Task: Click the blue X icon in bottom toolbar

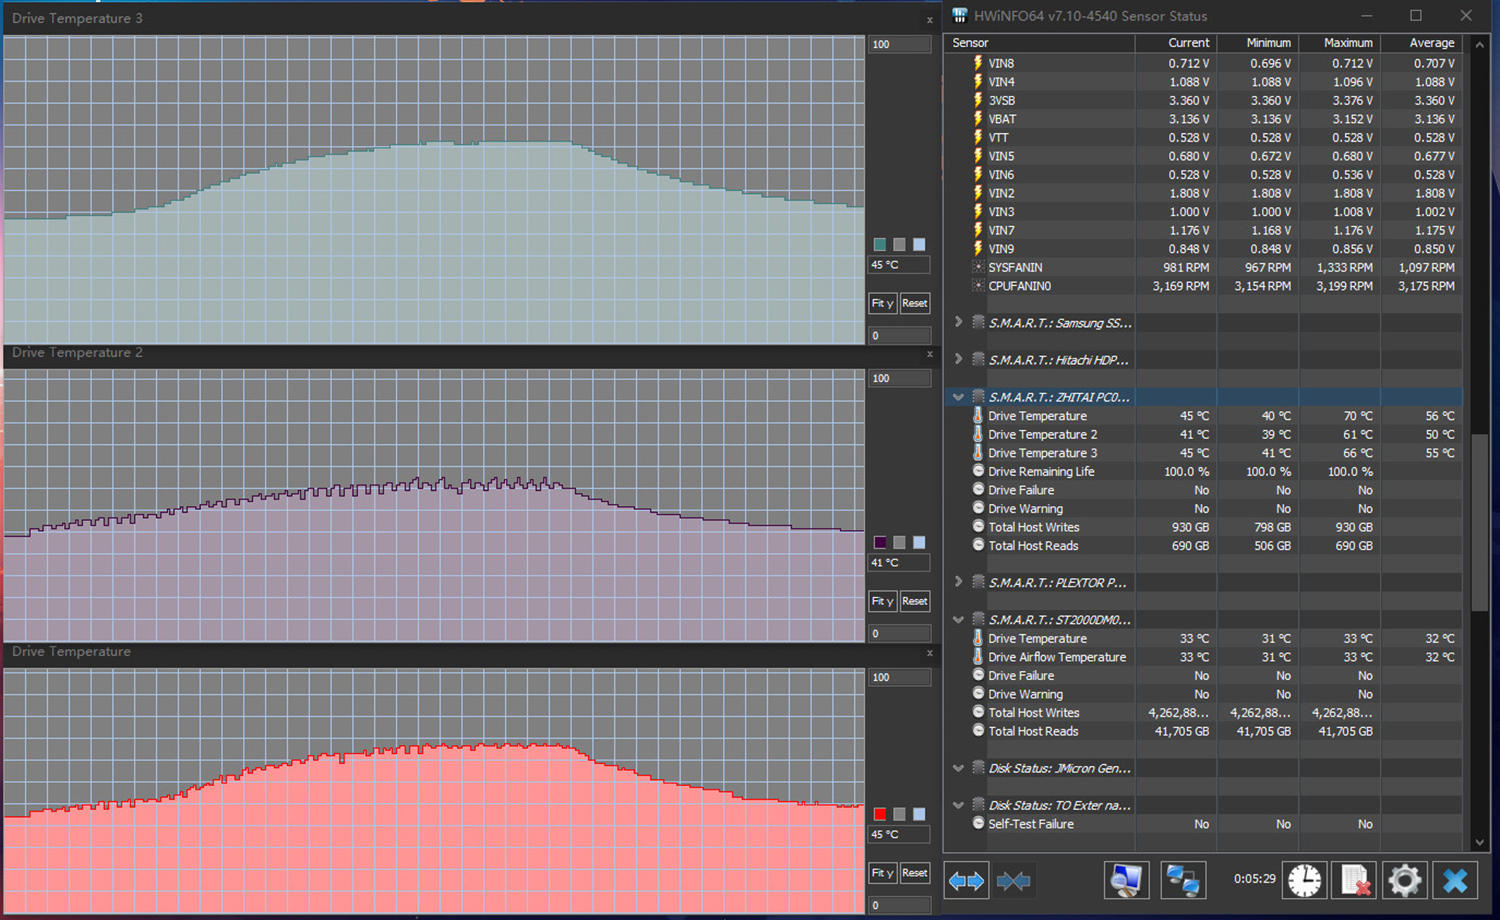Action: click(1455, 881)
